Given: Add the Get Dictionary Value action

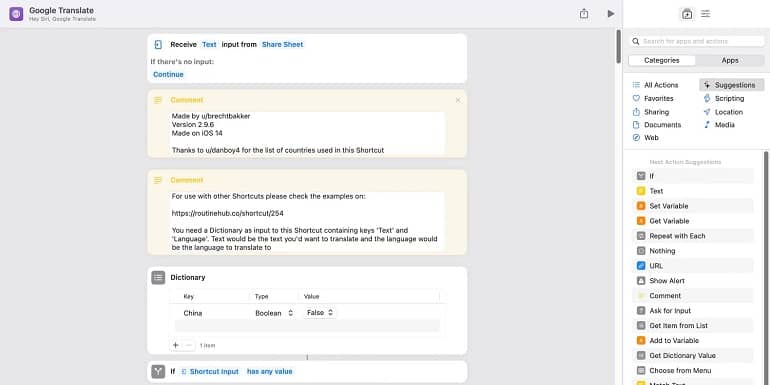Looking at the screenshot, I should tap(692, 356).
